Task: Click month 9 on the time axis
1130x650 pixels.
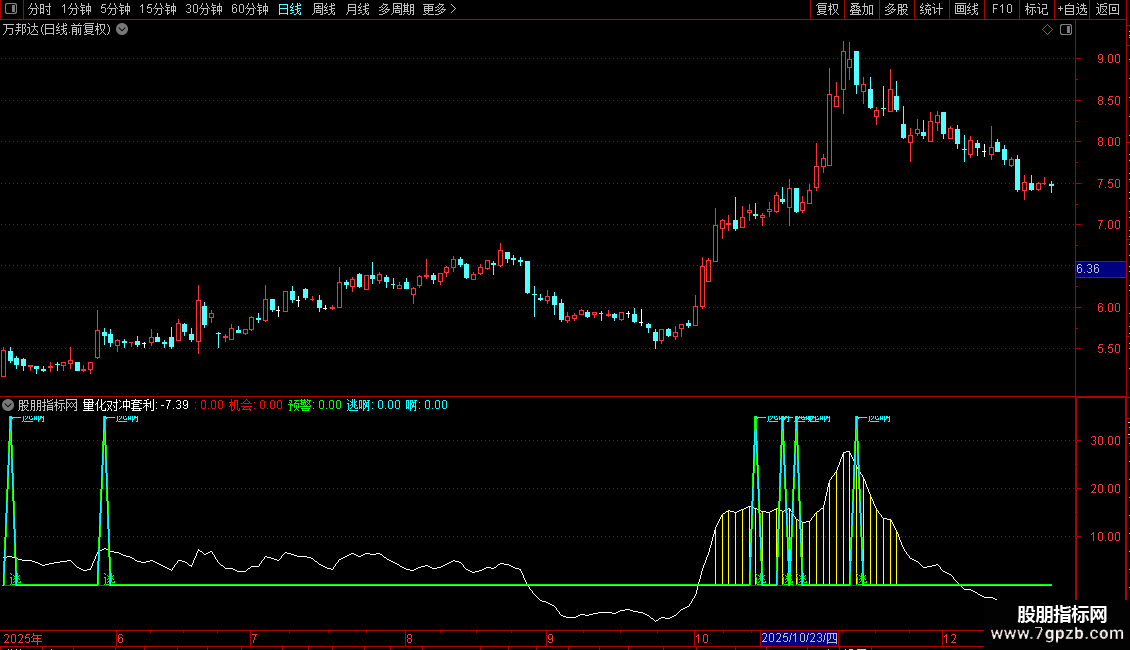Action: (550, 638)
